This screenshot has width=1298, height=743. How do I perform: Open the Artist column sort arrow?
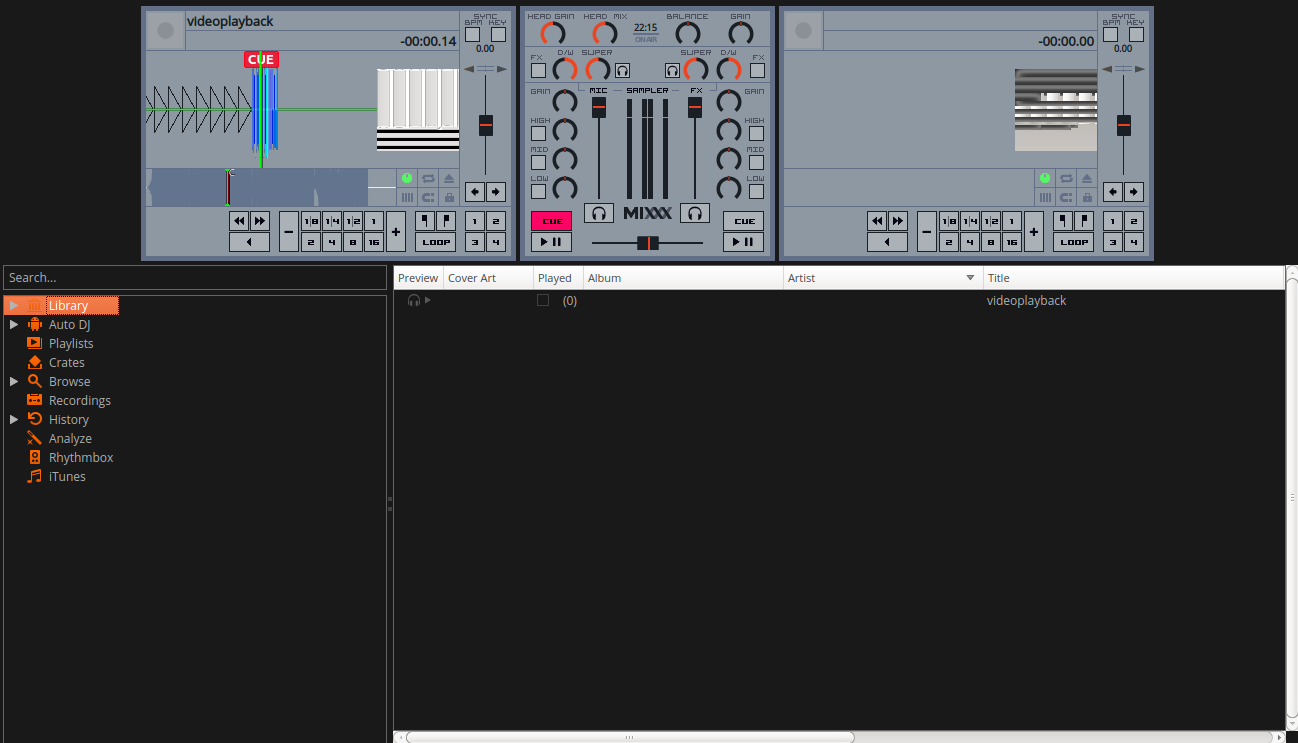(970, 278)
